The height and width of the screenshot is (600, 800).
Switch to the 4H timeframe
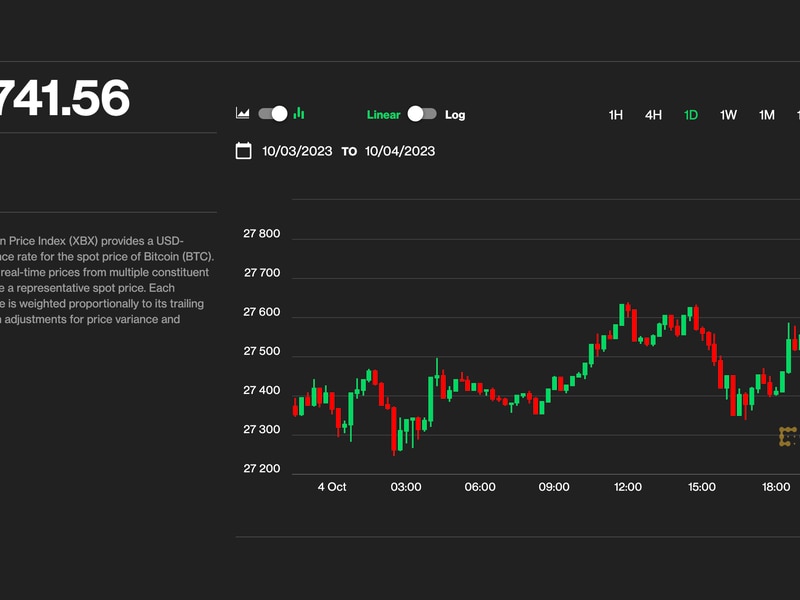[653, 115]
